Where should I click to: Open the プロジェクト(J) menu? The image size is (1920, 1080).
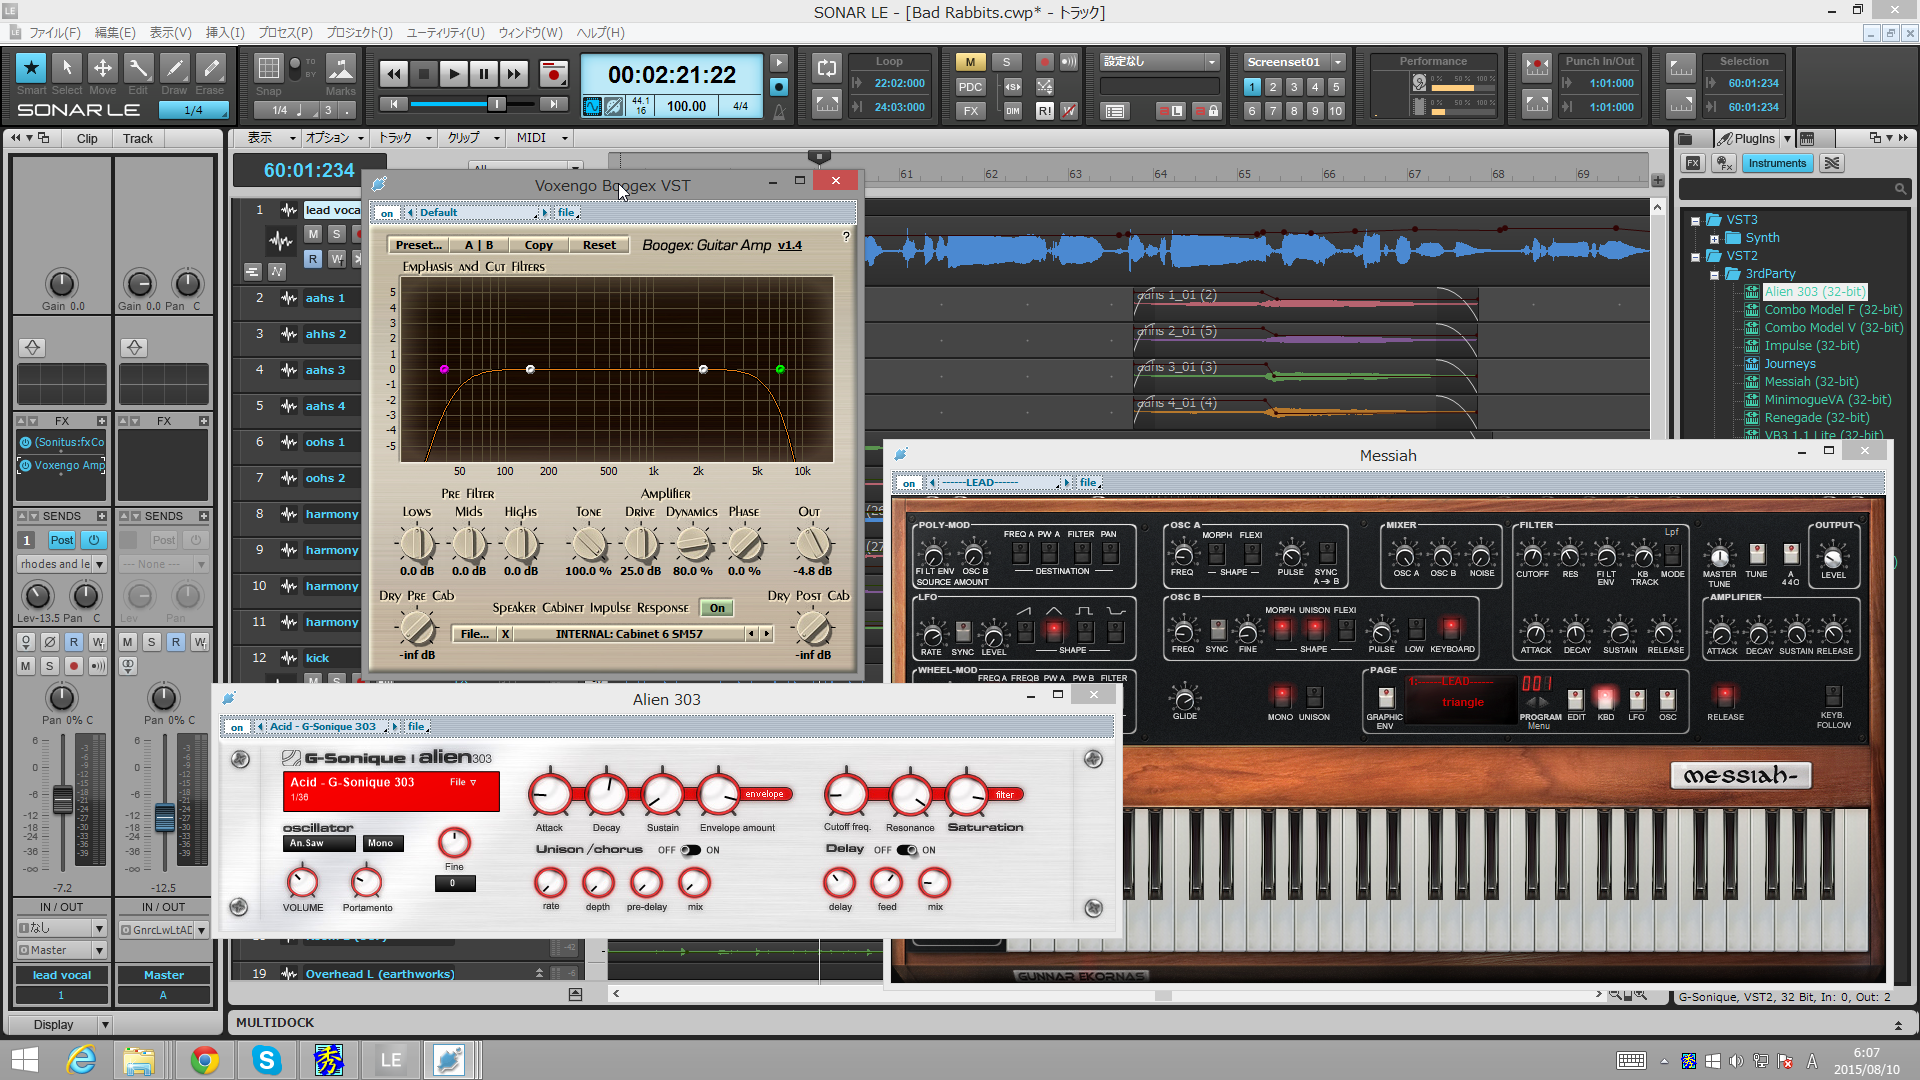pos(360,33)
